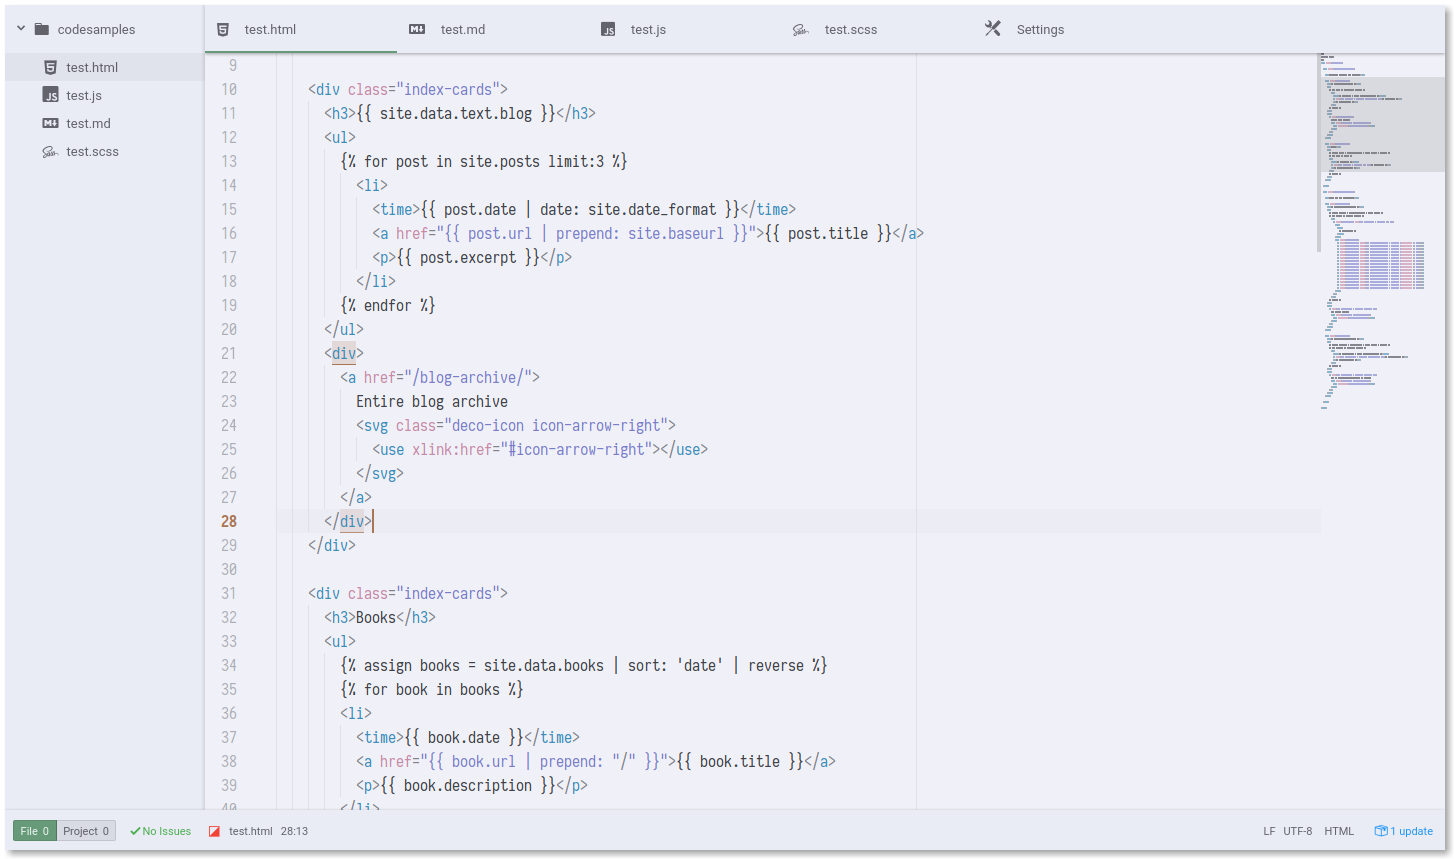Click '#icon-arrow-right' on line 25
This screenshot has height=859, width=1454.
(x=576, y=449)
